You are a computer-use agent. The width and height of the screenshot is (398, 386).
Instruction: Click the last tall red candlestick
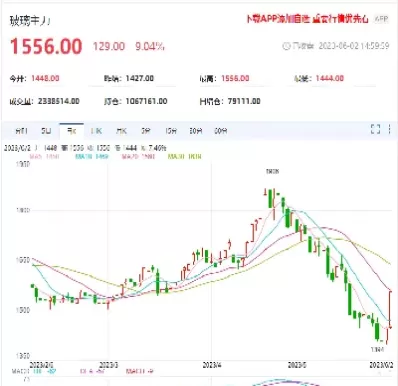pyautogui.click(x=390, y=309)
